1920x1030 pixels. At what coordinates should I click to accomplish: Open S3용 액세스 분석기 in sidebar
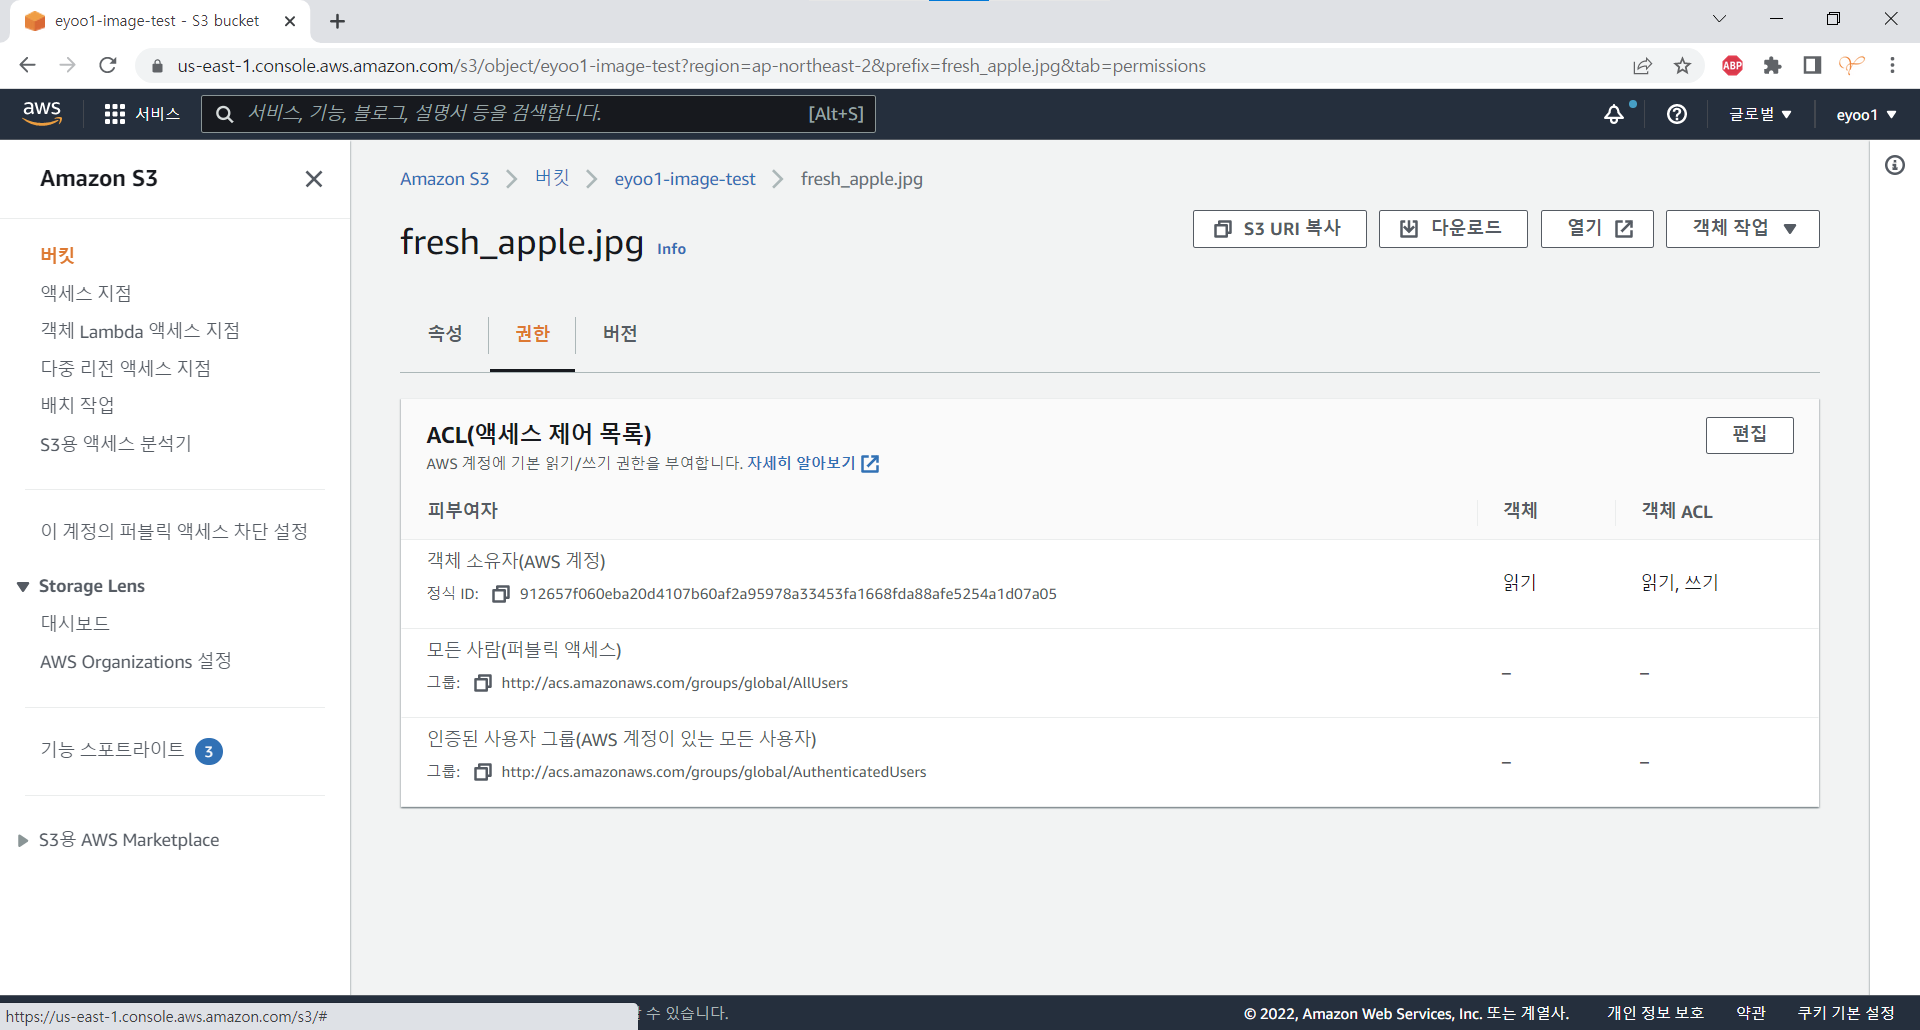tap(116, 443)
